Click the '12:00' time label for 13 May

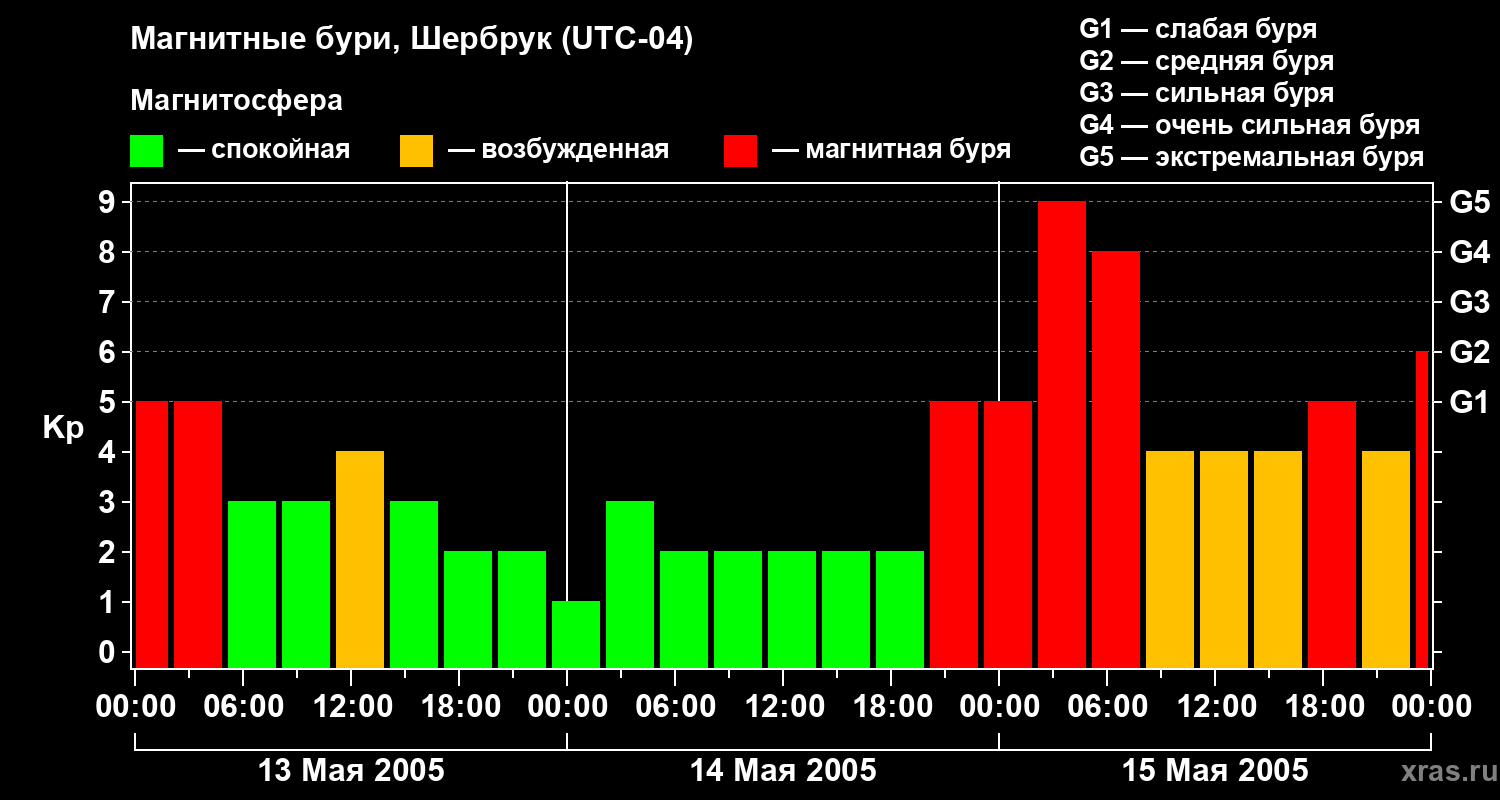(351, 707)
